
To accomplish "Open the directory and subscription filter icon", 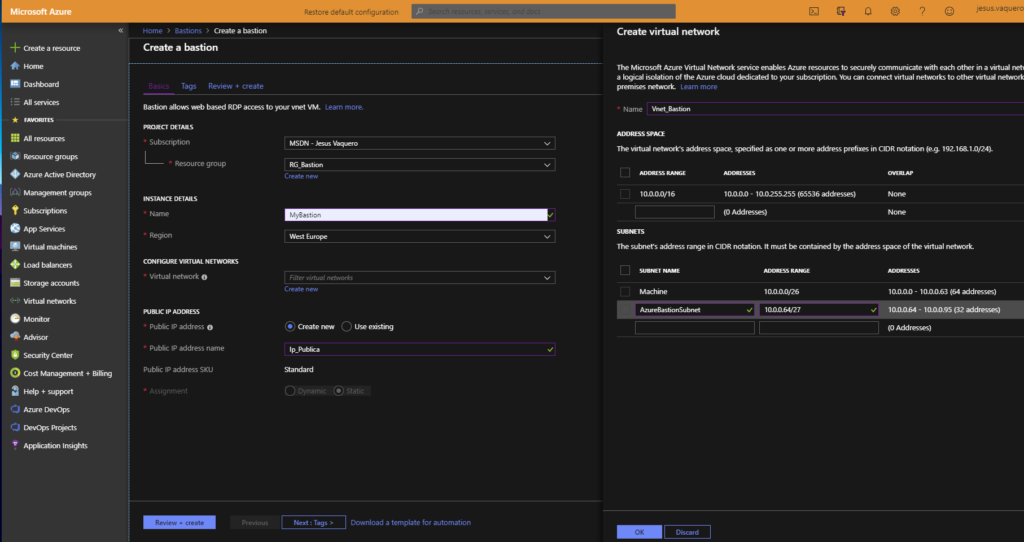I will point(841,11).
